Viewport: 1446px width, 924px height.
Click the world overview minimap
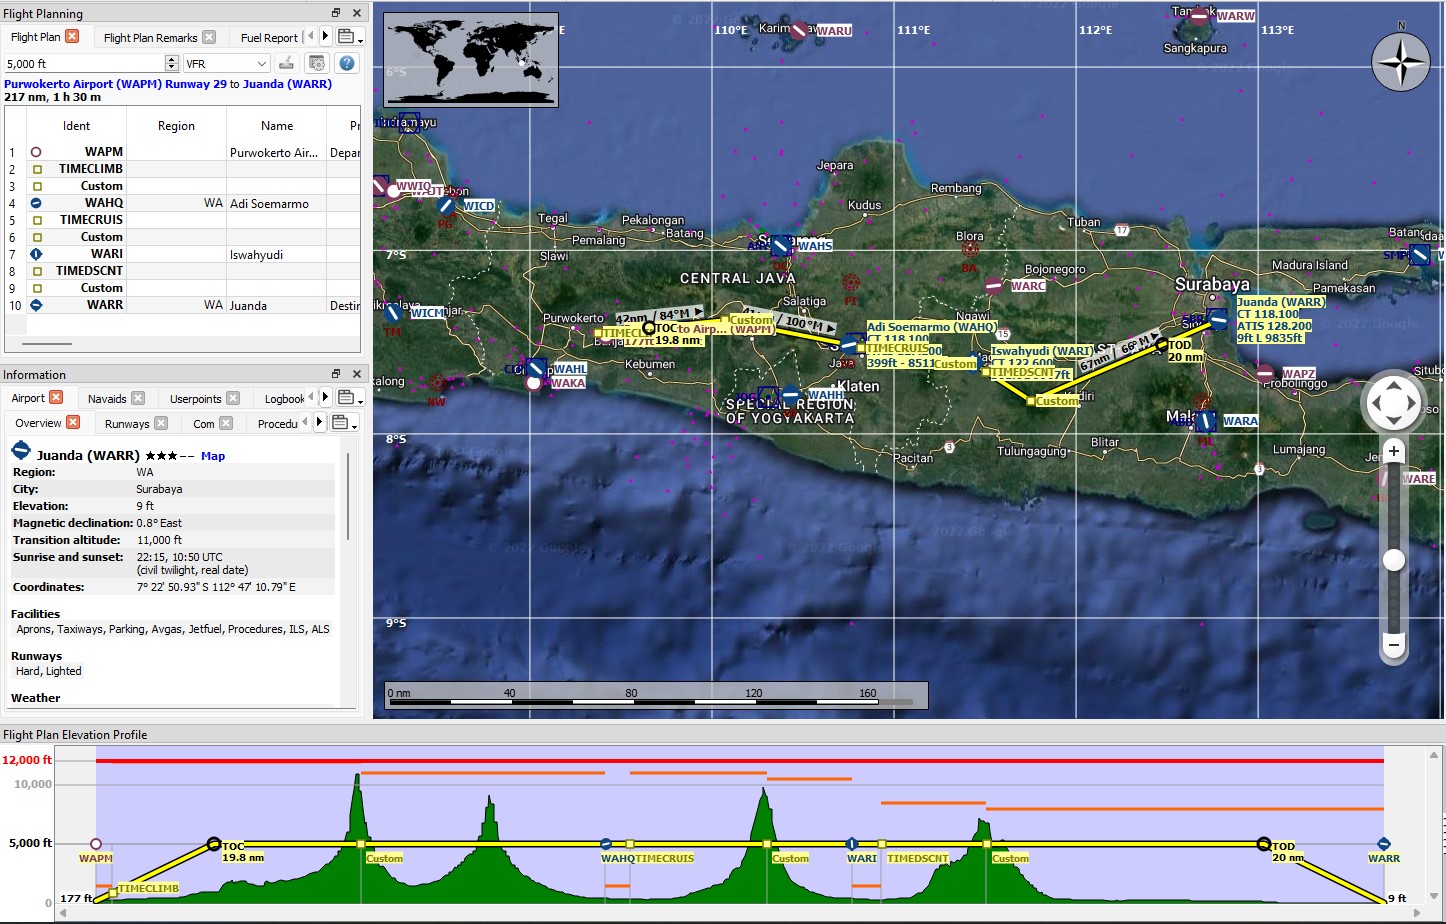tap(471, 60)
